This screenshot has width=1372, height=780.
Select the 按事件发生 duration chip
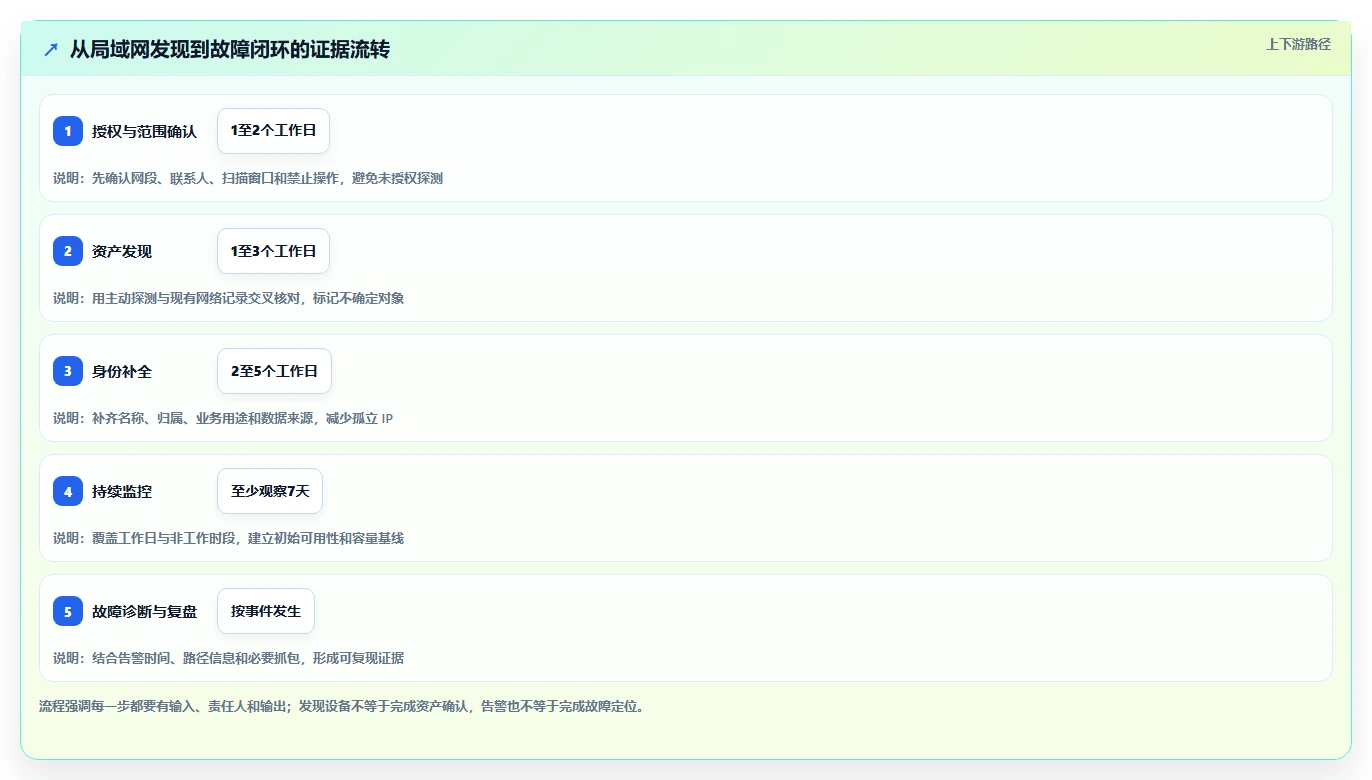(x=266, y=611)
